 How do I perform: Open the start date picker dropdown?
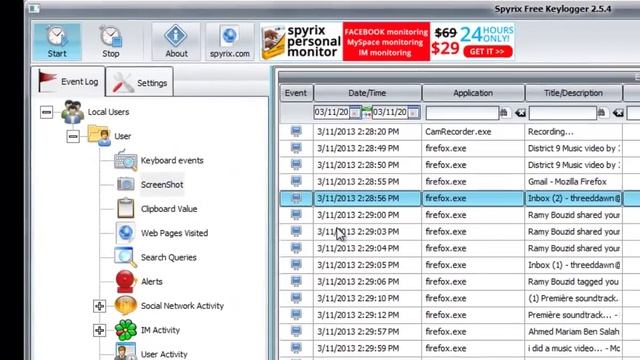coord(355,113)
